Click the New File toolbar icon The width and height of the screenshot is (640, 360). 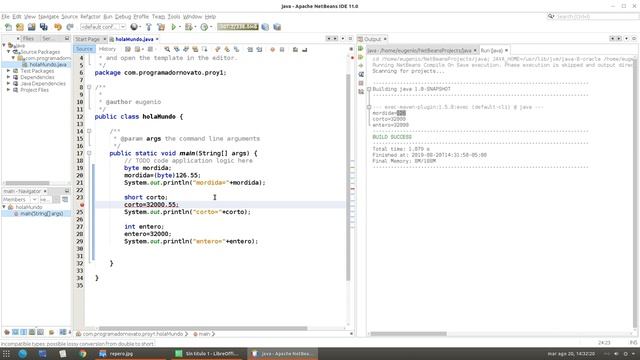(8, 27)
